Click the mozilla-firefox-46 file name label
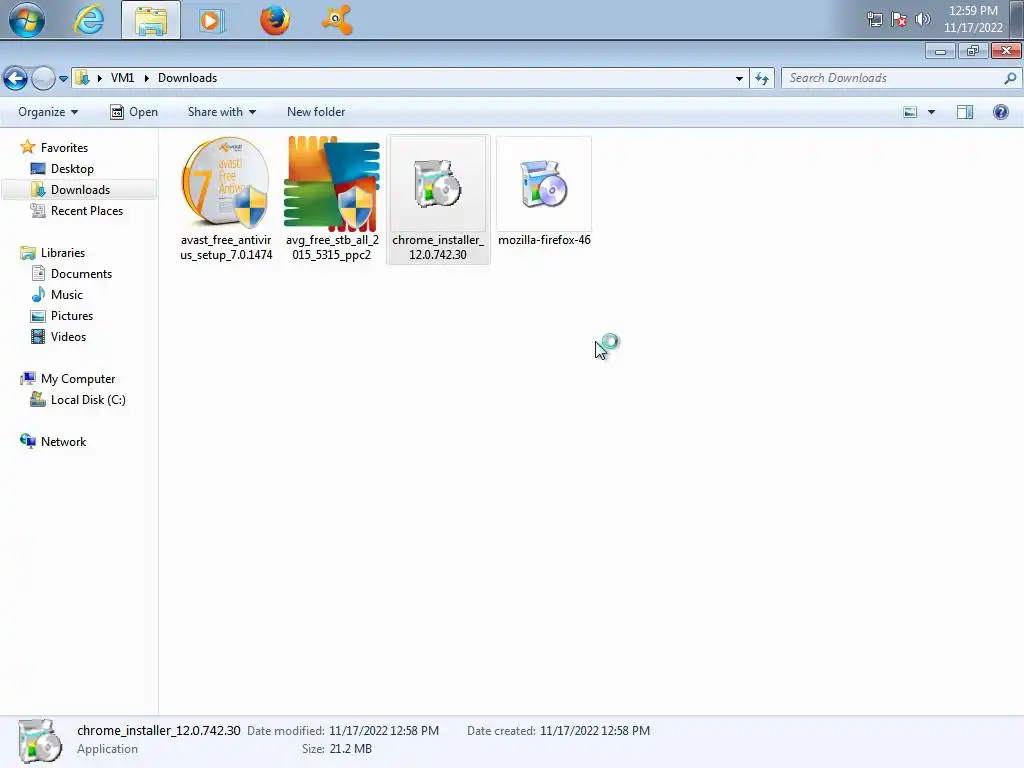The width and height of the screenshot is (1024, 768). [x=544, y=240]
